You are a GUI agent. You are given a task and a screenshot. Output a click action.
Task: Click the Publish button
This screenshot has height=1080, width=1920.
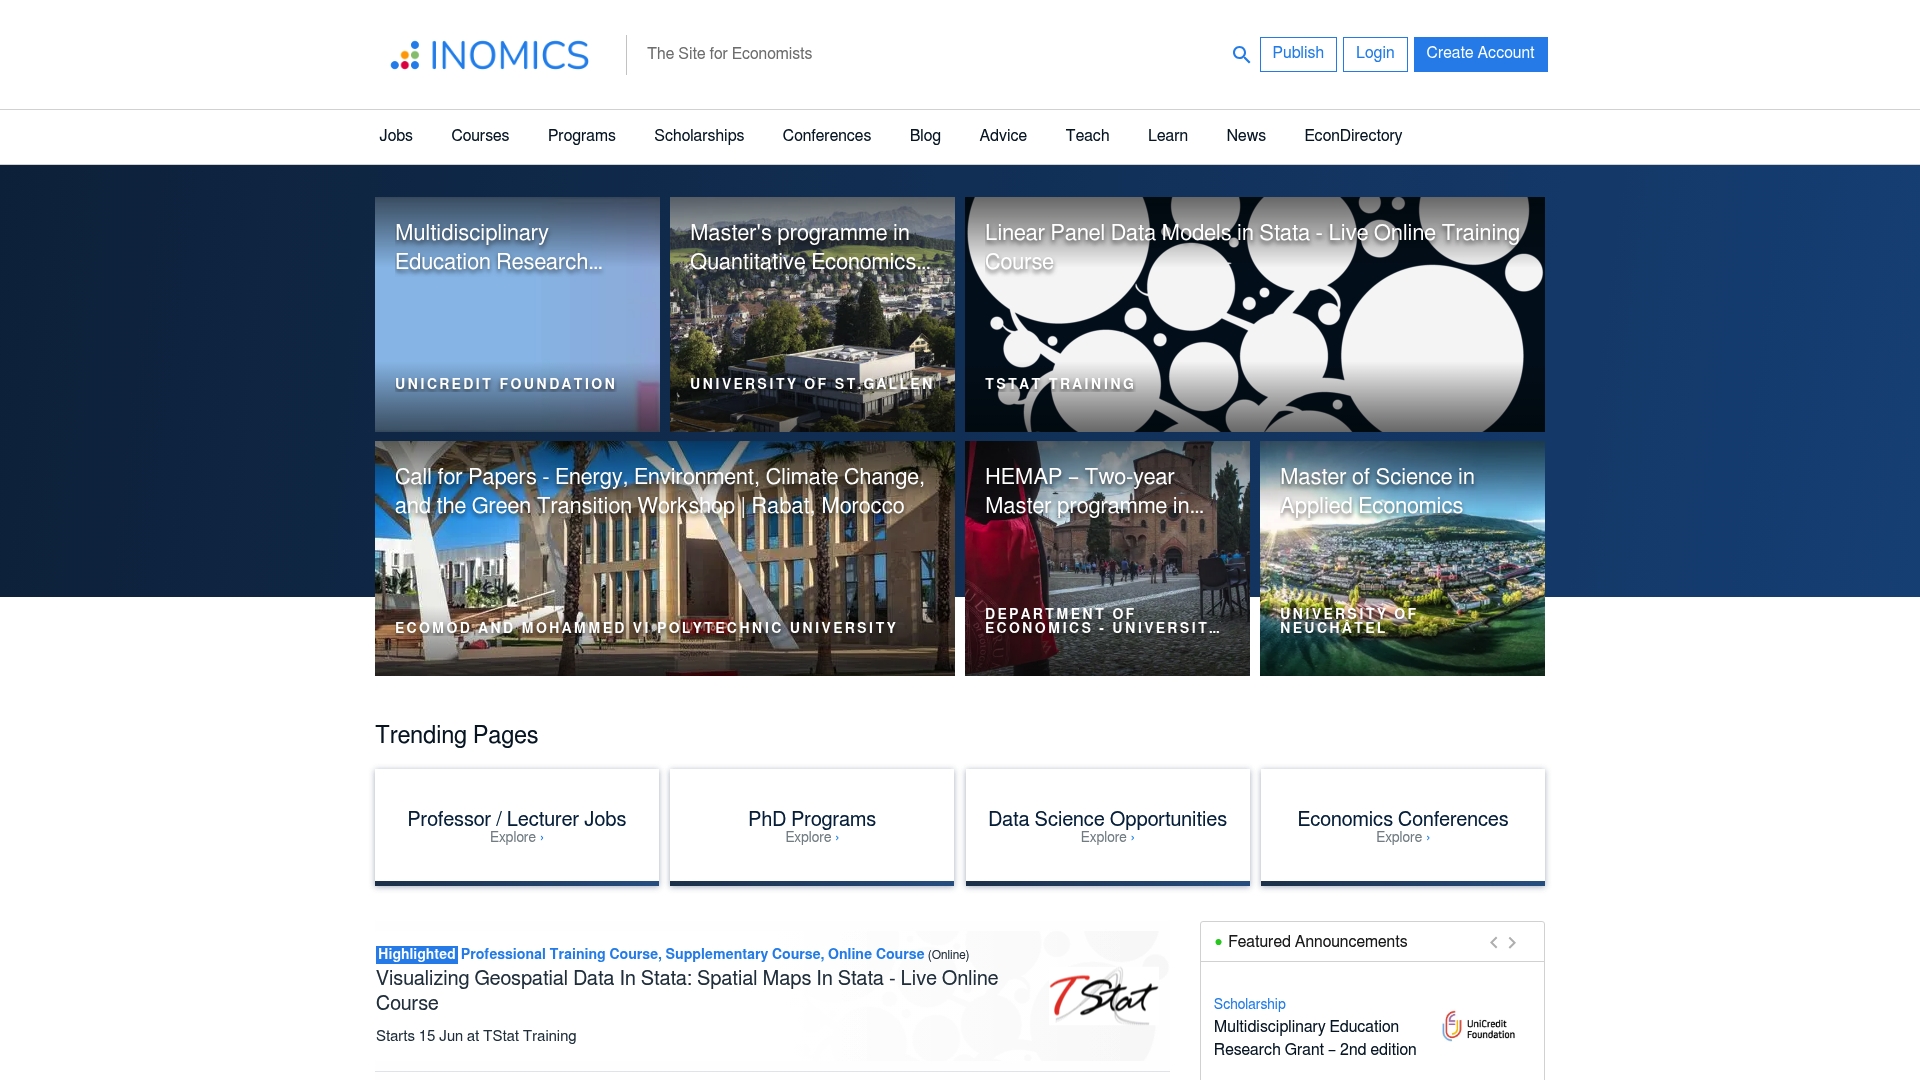coord(1298,54)
